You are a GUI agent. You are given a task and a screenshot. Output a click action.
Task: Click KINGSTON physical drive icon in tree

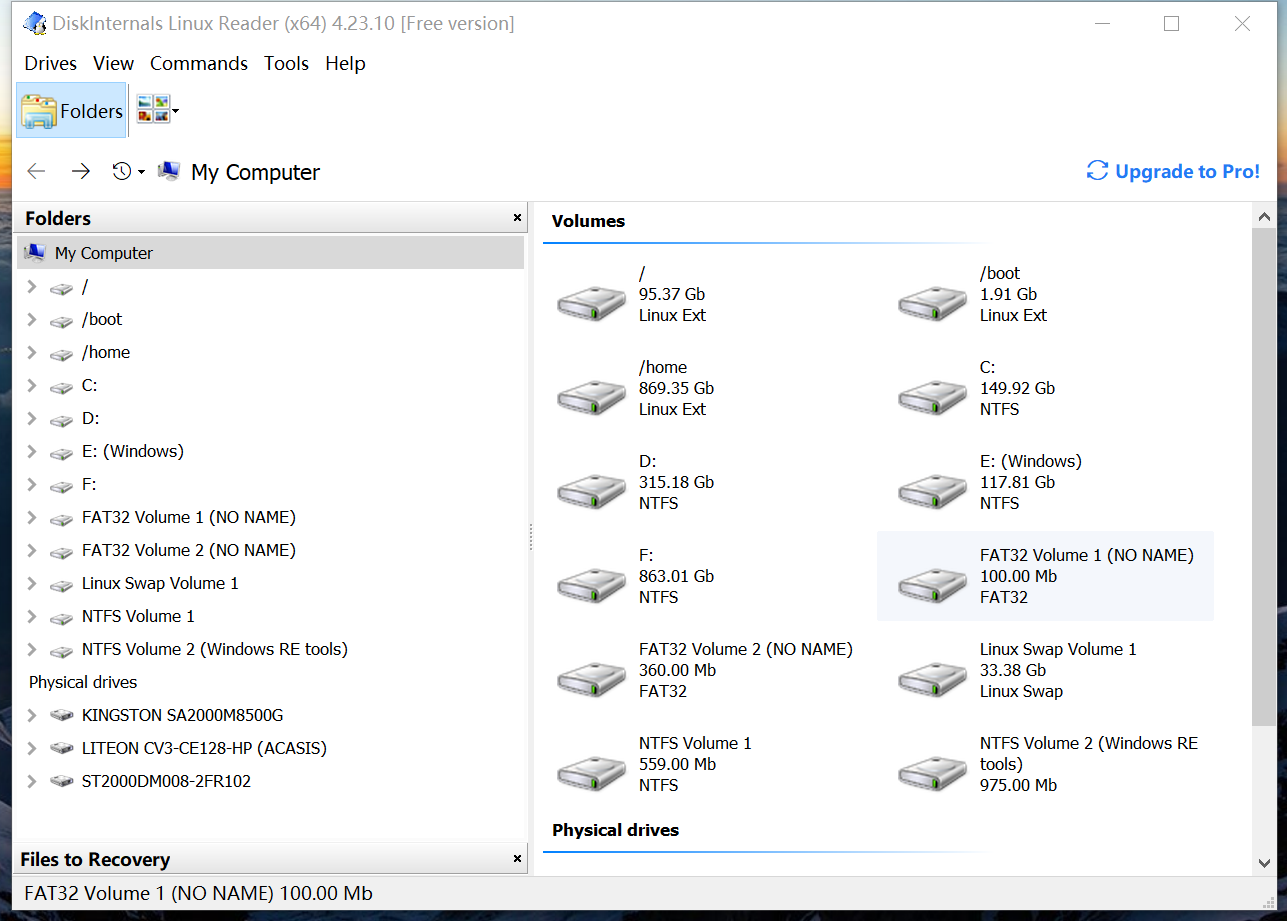(62, 716)
